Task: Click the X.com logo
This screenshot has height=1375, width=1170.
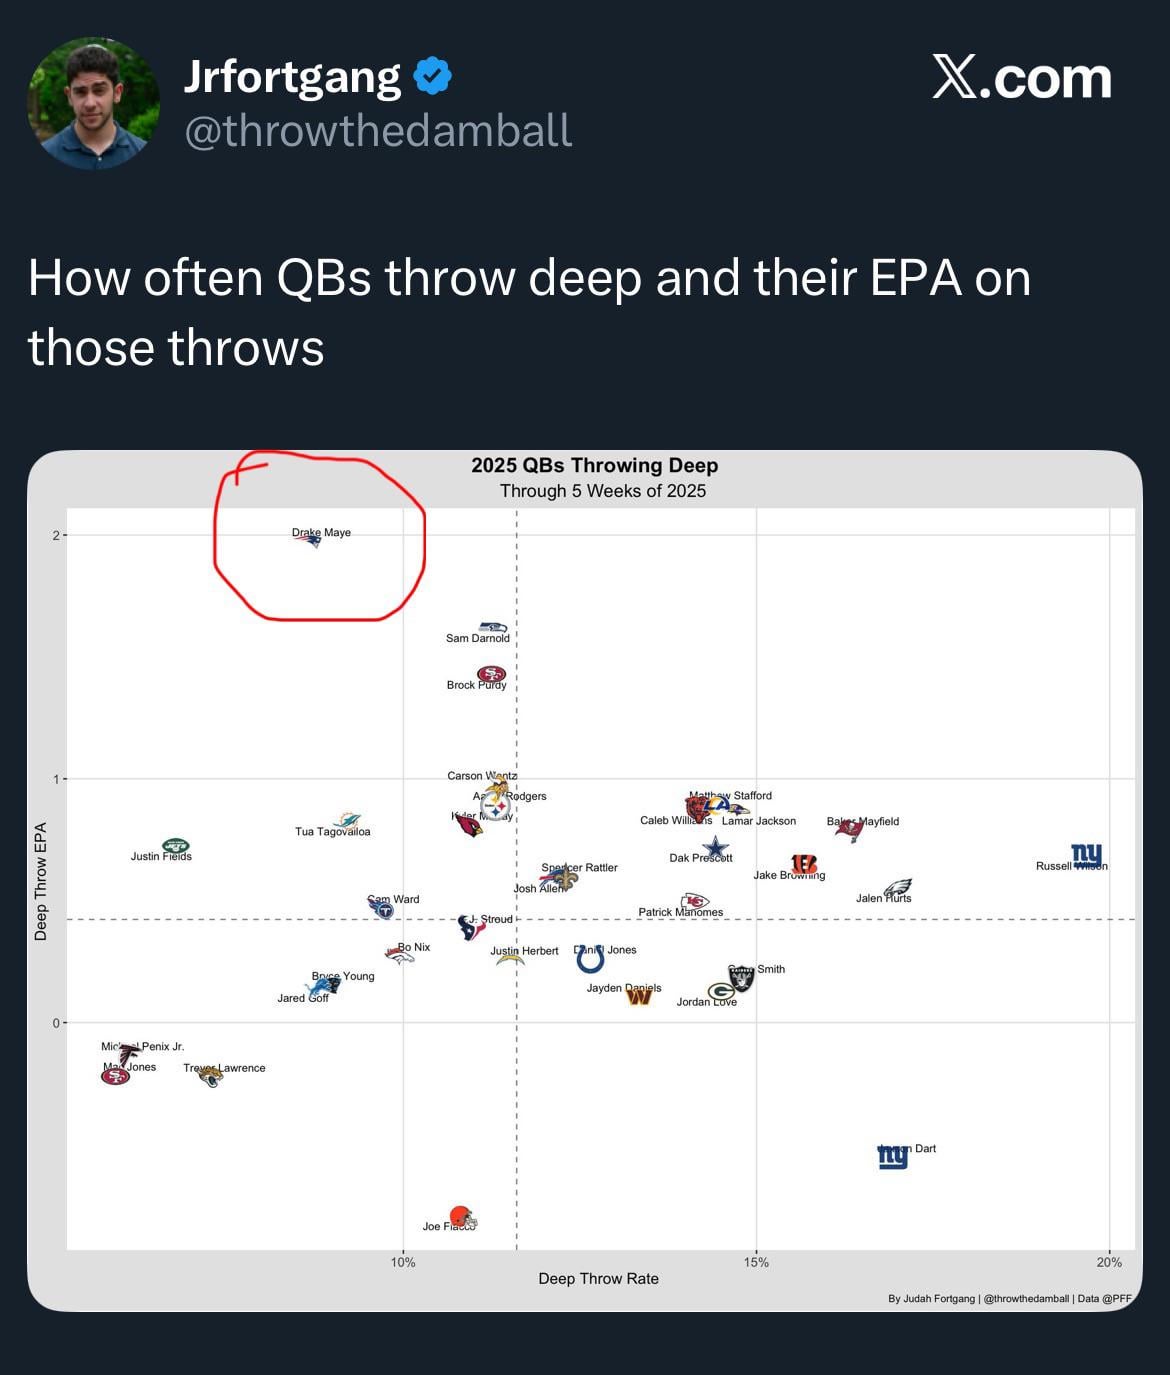Action: (1021, 78)
